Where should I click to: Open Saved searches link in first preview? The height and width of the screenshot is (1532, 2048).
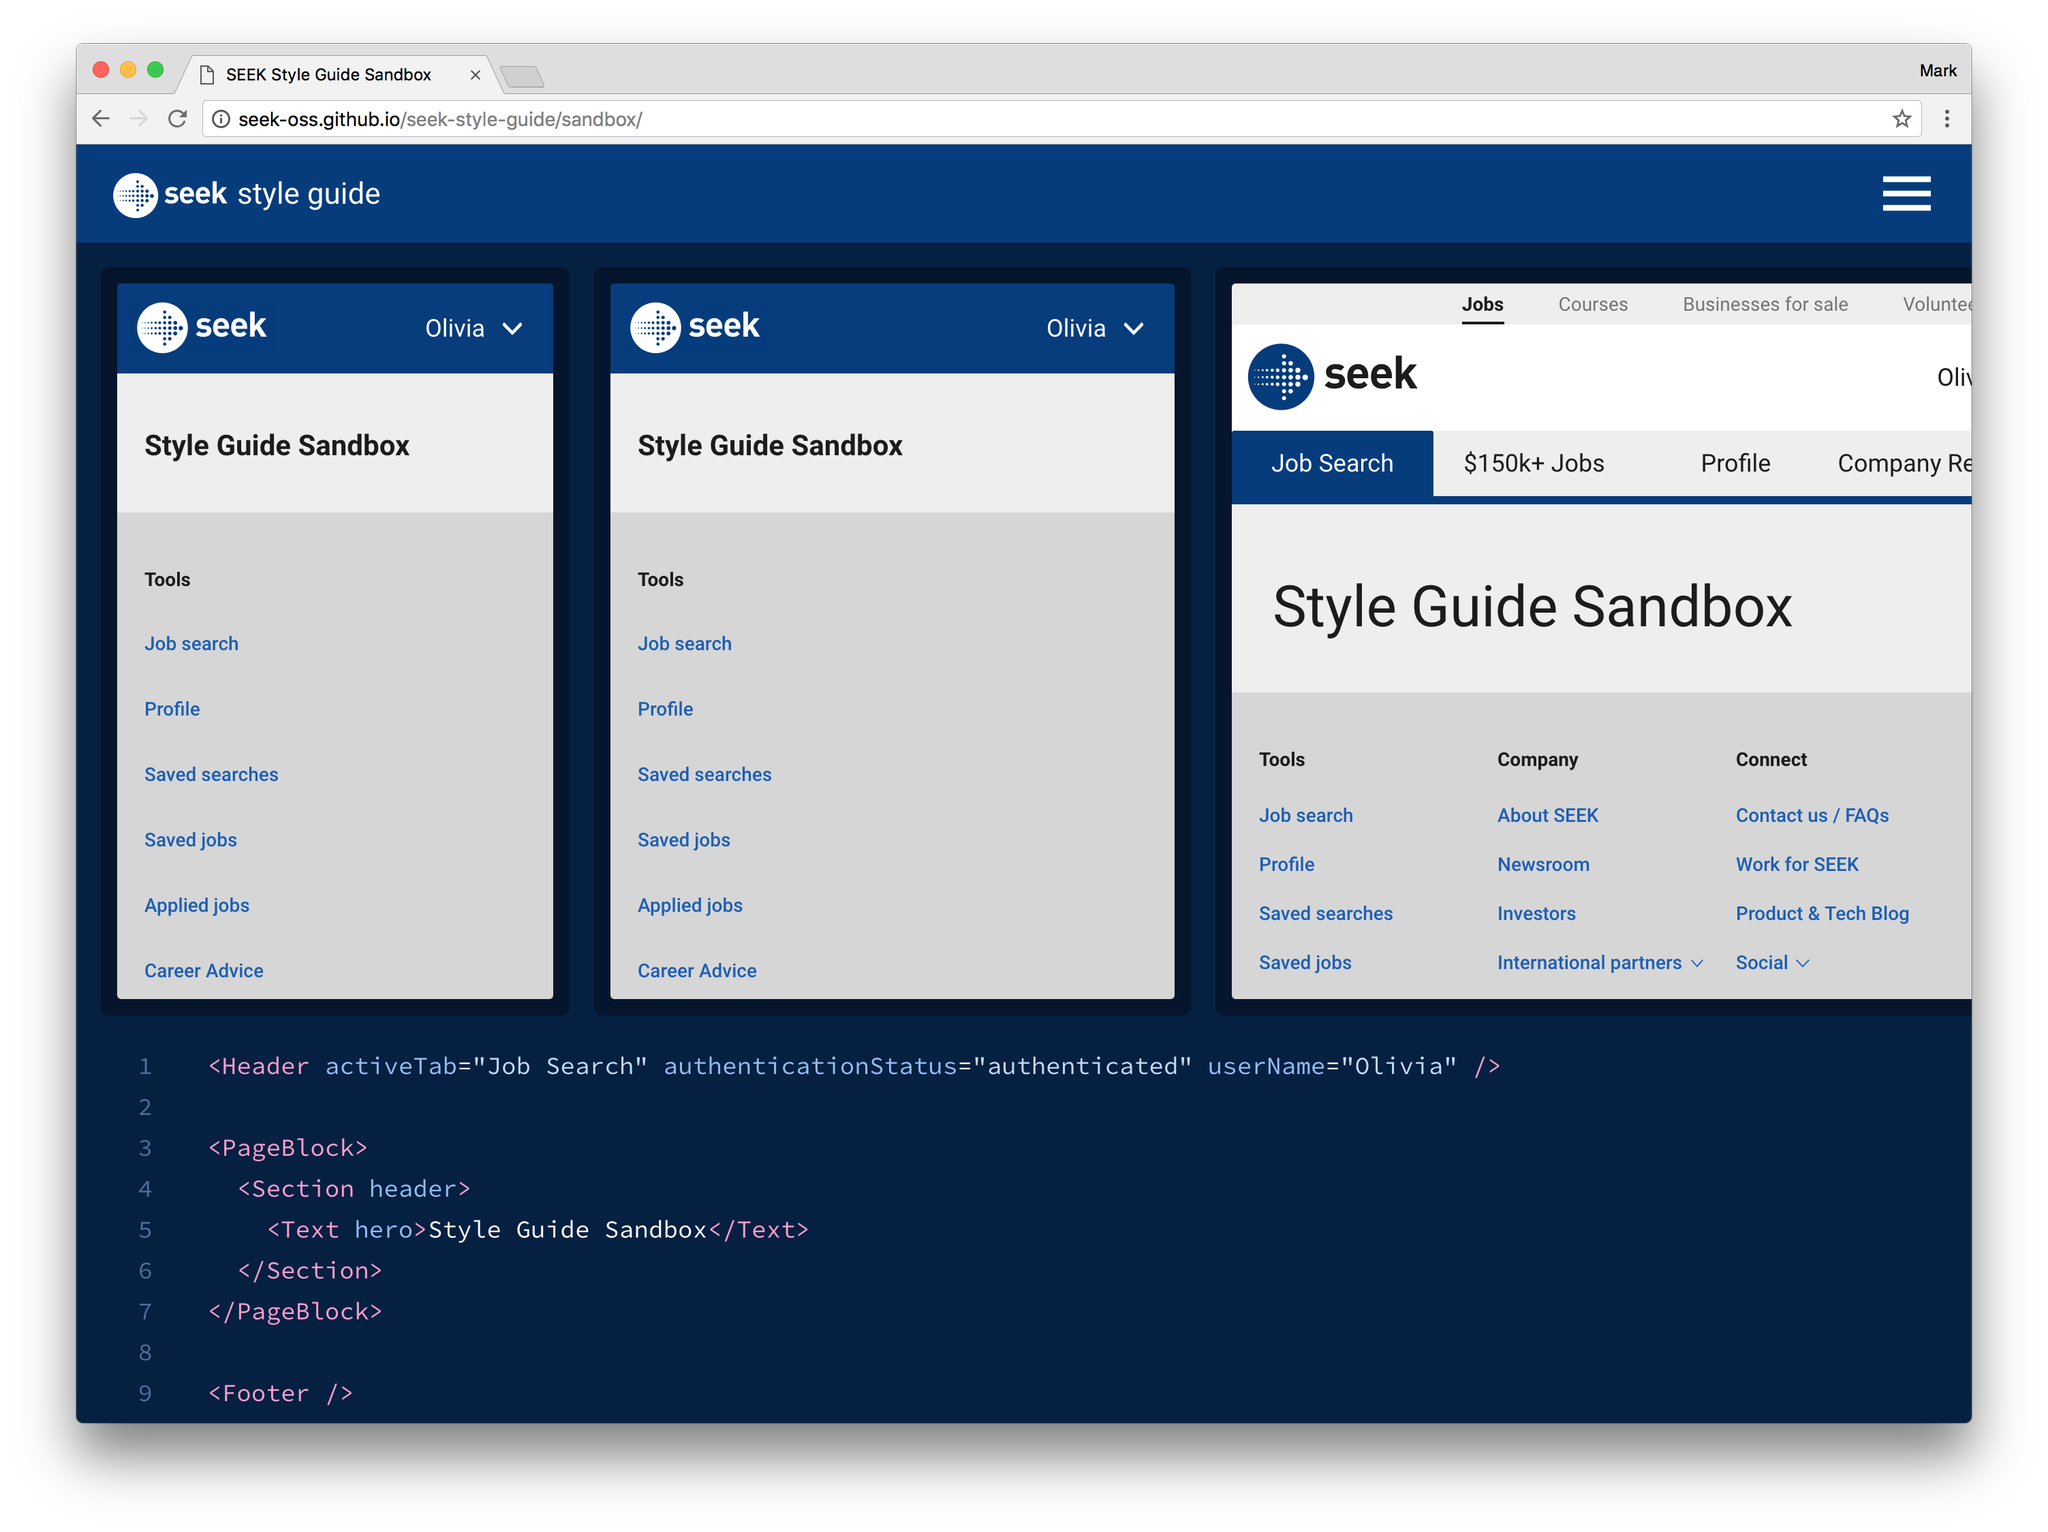[x=211, y=775]
